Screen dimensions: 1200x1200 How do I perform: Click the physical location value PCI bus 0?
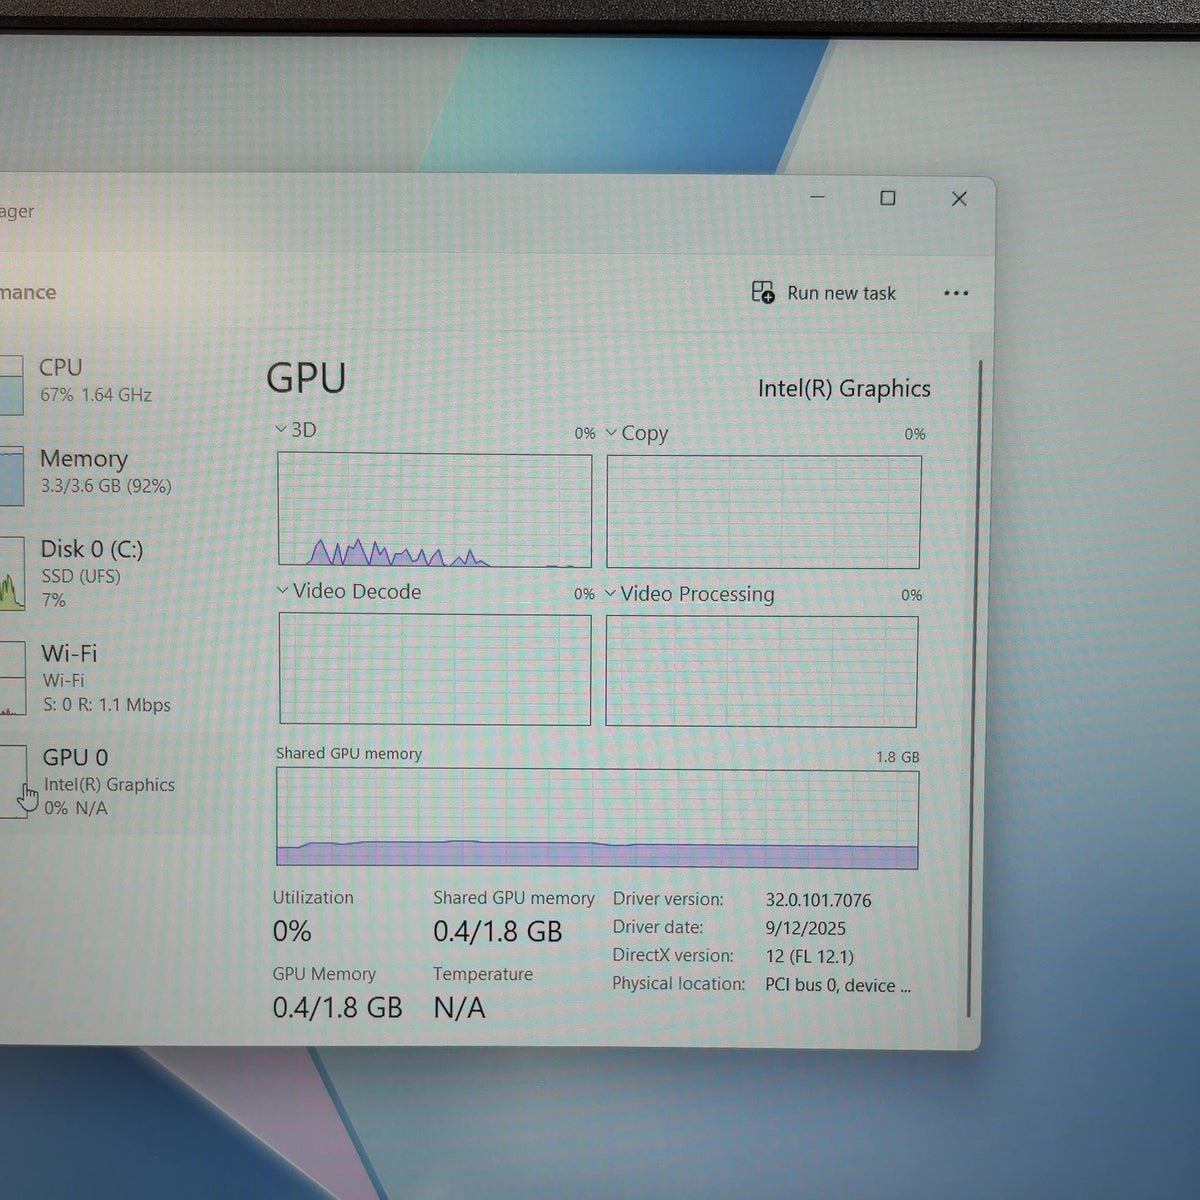coord(838,985)
